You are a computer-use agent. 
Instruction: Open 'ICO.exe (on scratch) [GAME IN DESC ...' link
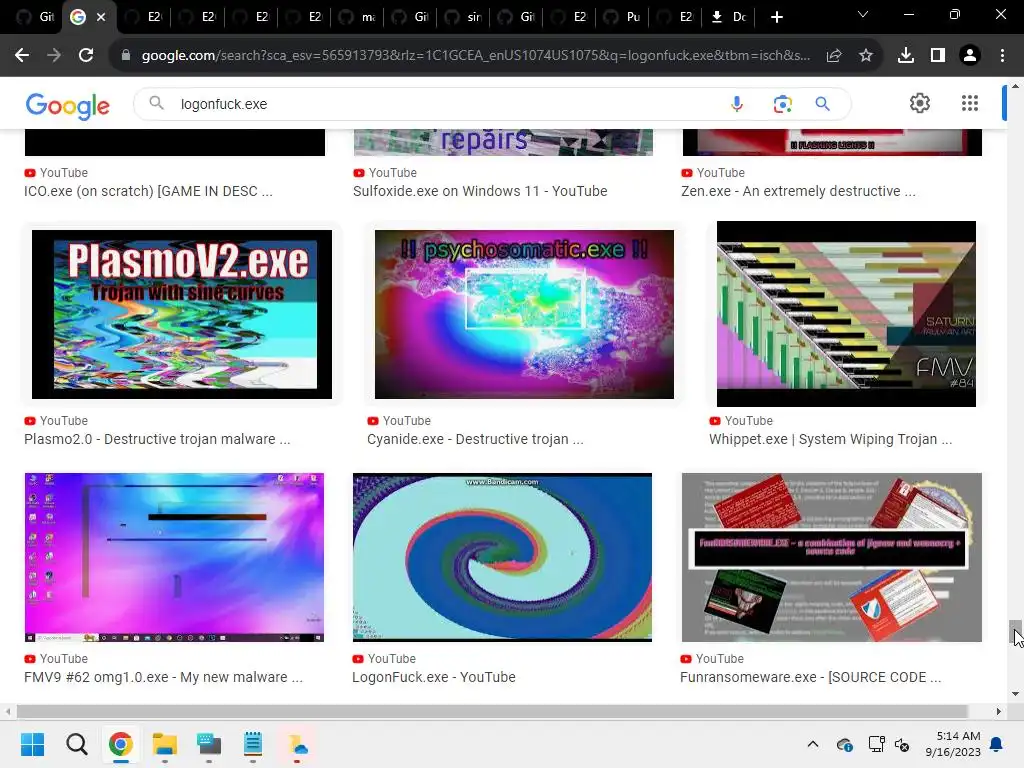coord(148,191)
